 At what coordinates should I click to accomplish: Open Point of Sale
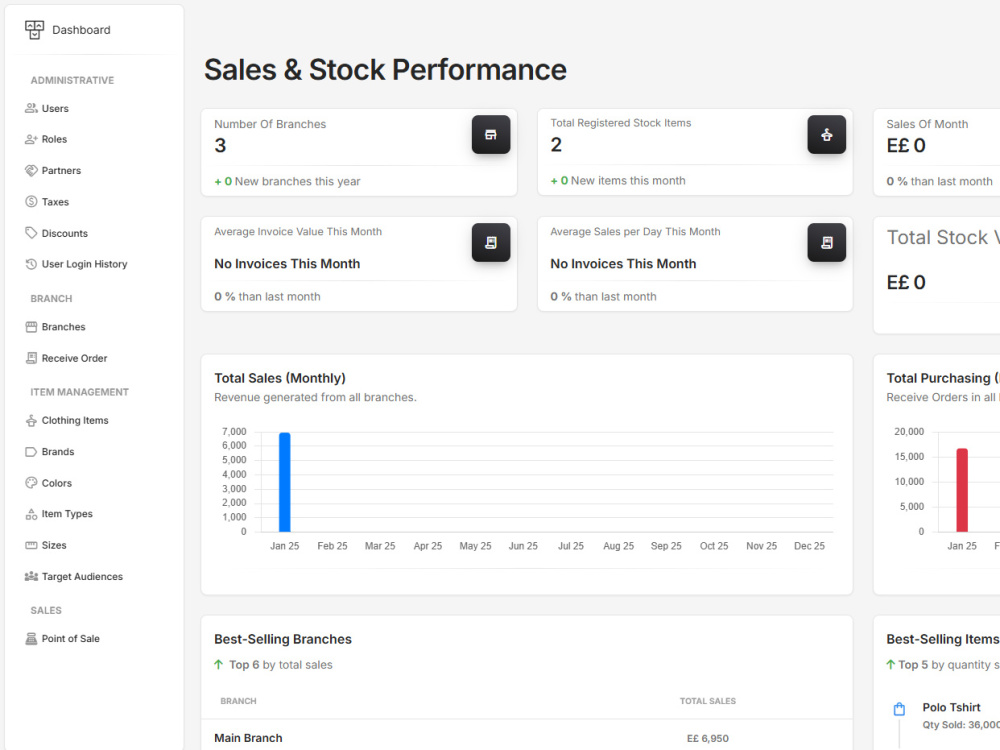pos(62,638)
